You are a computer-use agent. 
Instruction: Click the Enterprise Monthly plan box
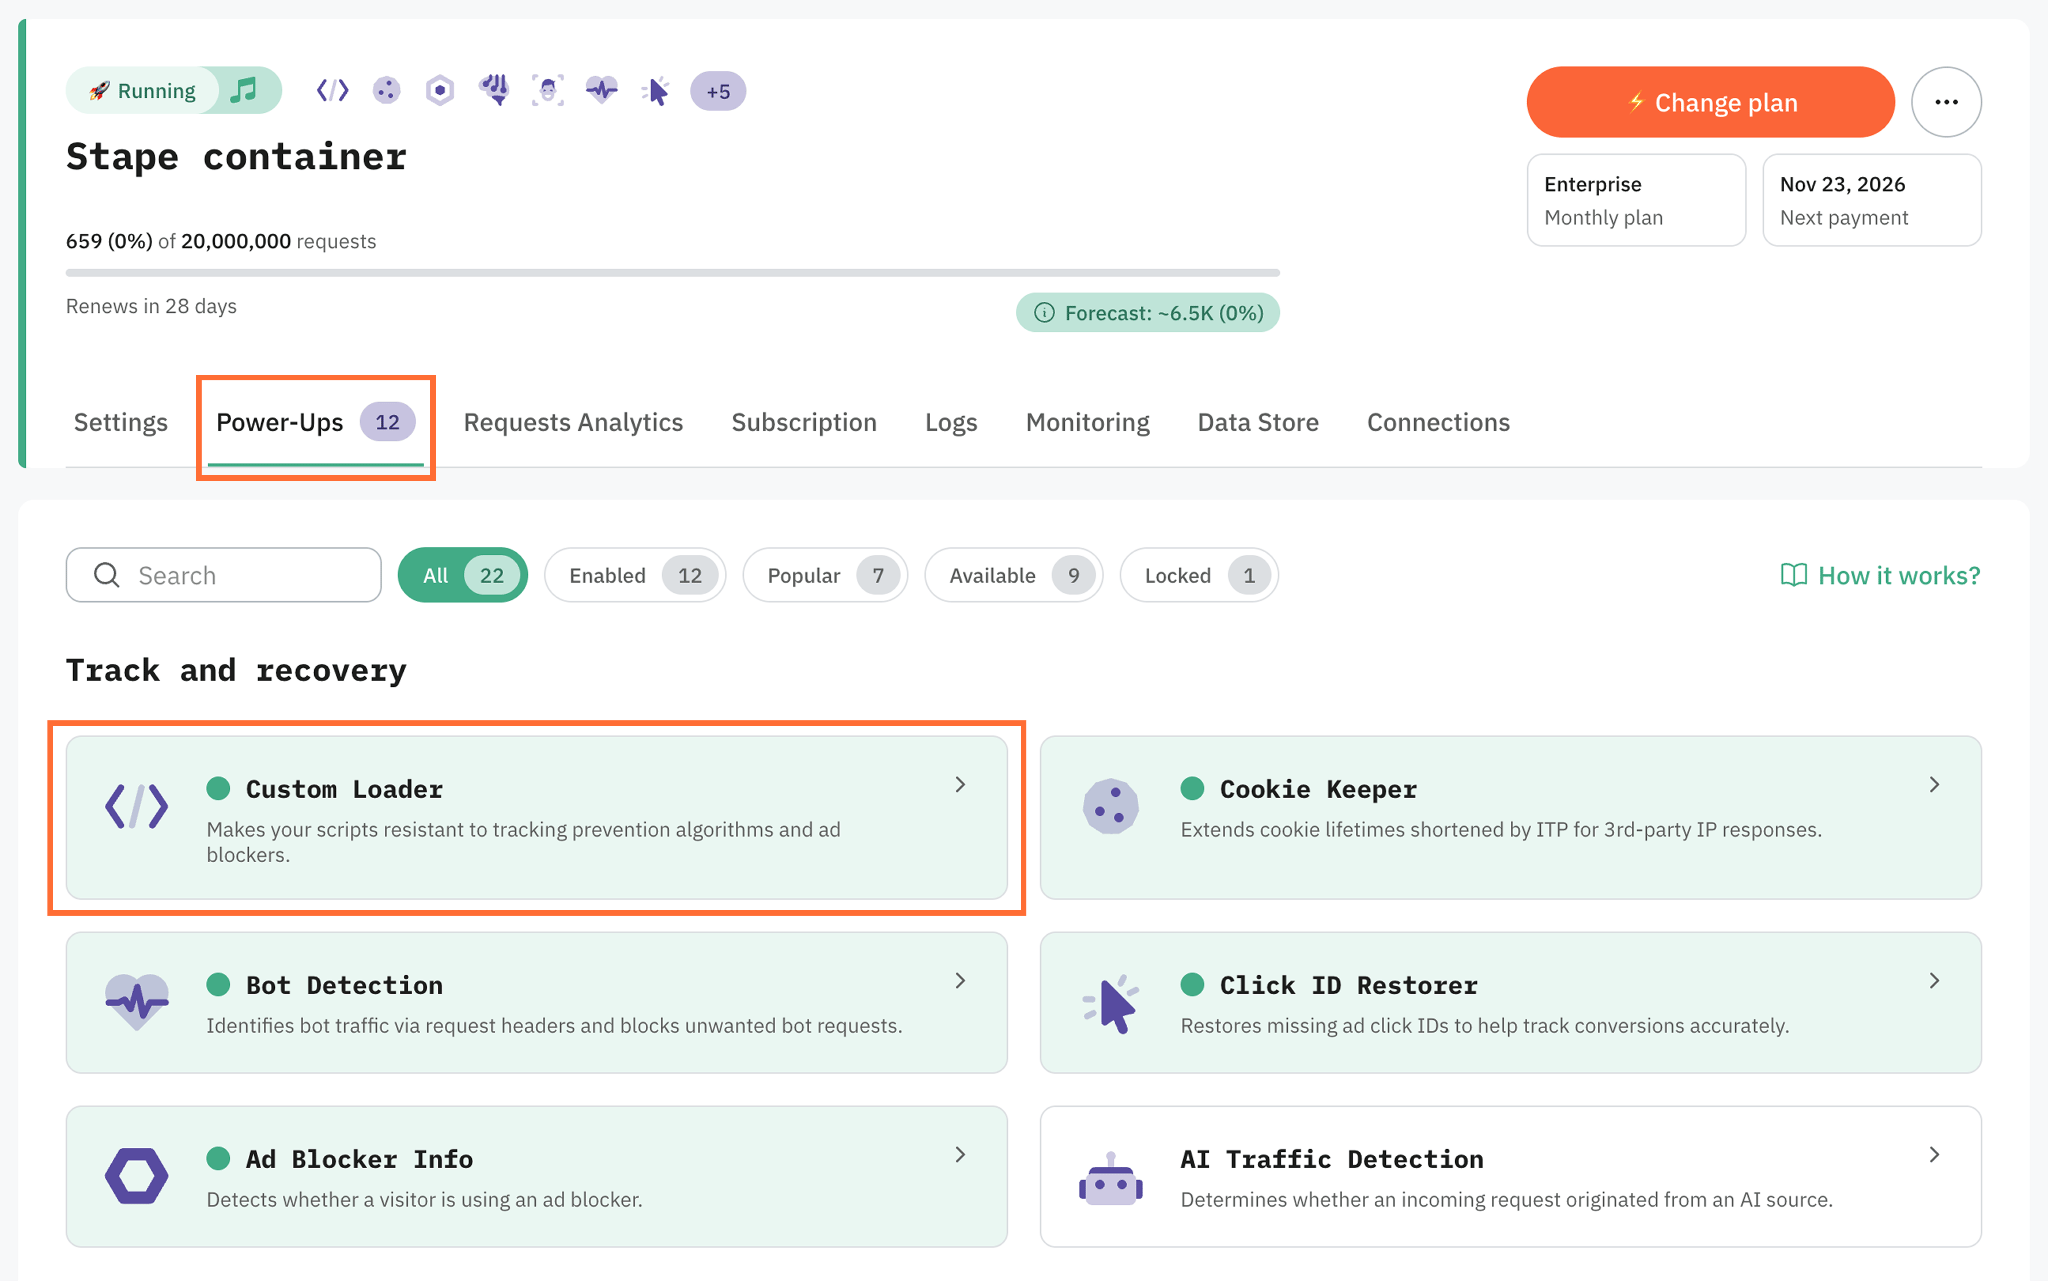(1636, 200)
